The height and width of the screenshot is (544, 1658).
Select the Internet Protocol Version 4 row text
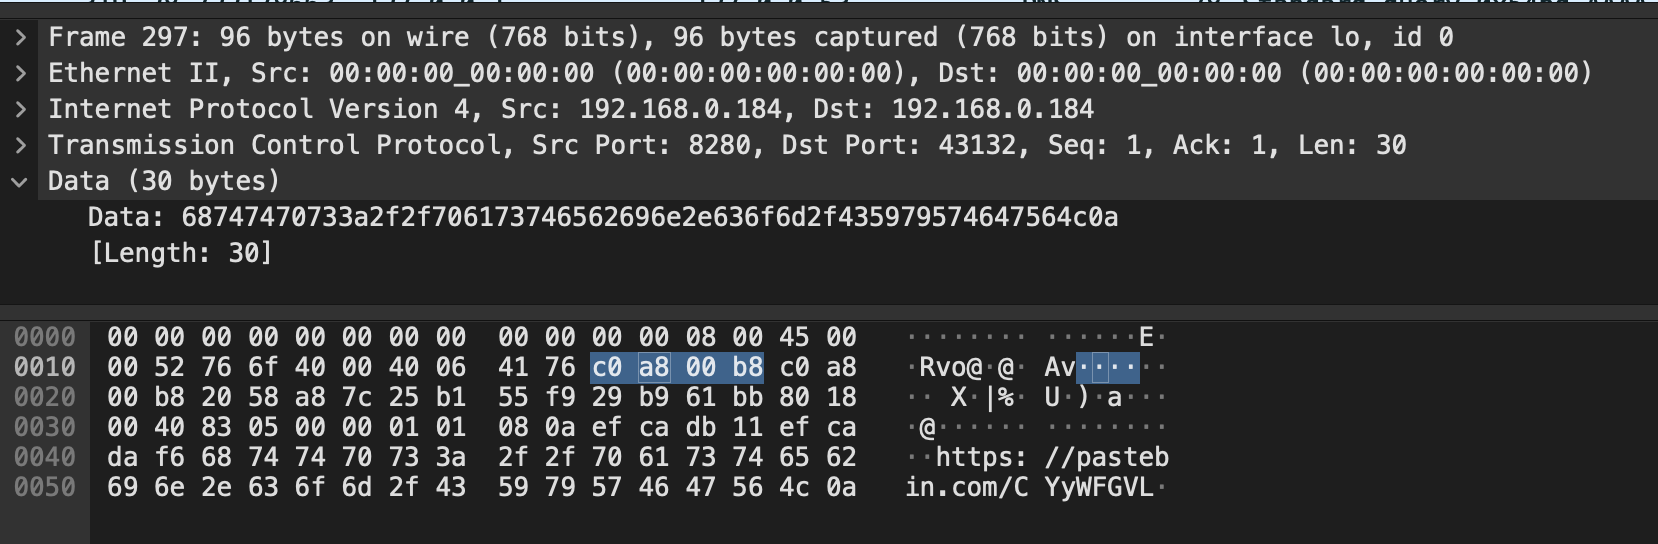pos(570,110)
